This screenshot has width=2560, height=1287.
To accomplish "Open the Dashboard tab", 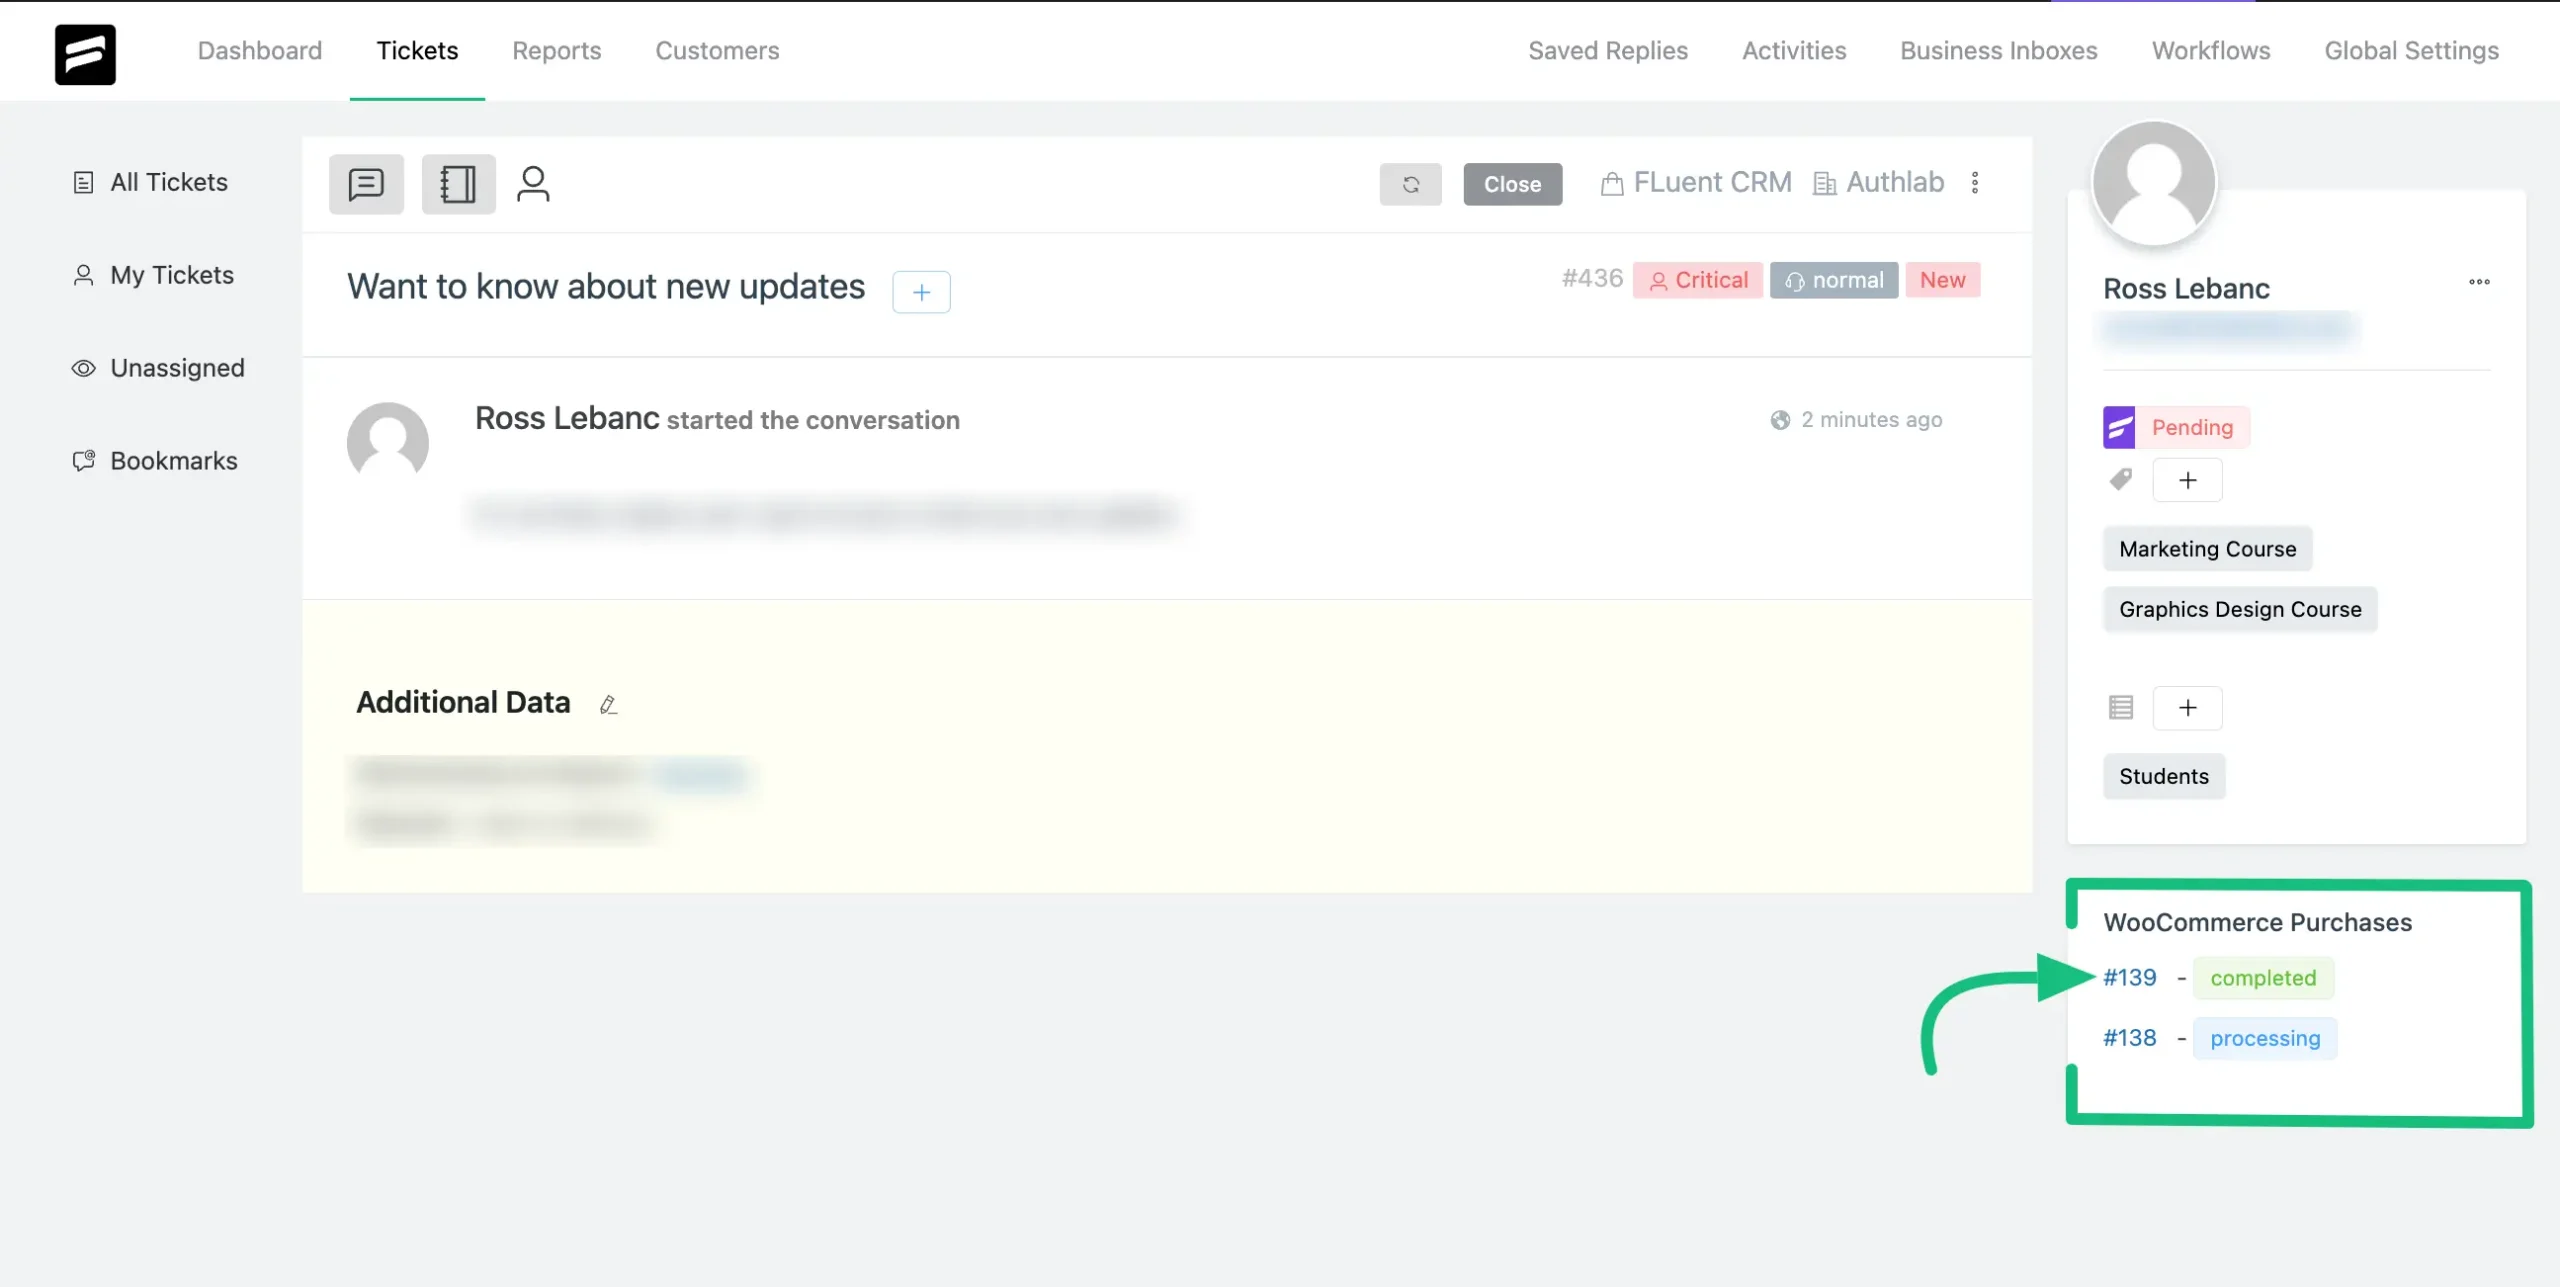I will point(260,50).
